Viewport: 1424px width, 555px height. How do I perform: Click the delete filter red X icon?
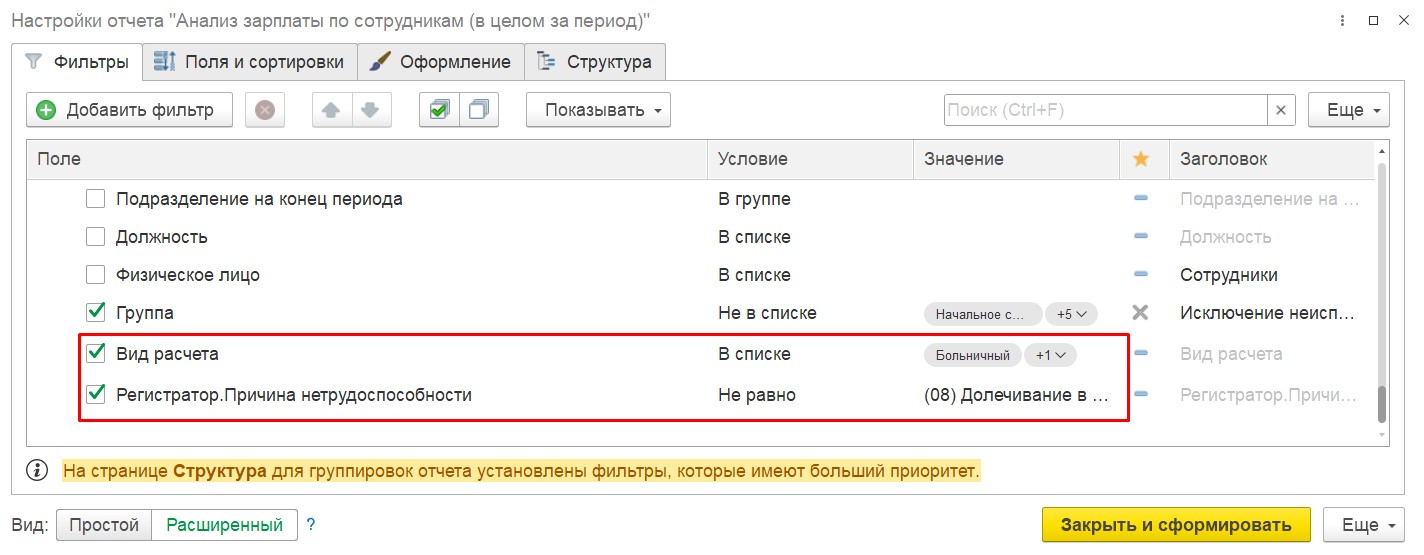[265, 110]
